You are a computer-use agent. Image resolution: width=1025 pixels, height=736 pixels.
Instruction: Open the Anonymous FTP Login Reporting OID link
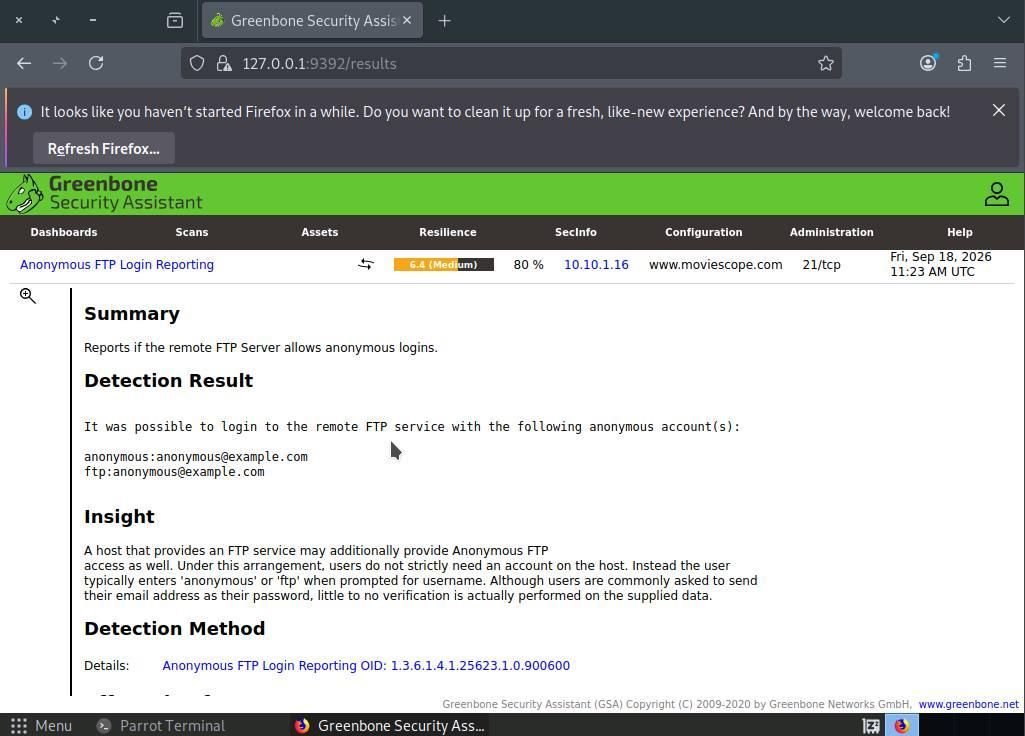pyautogui.click(x=366, y=665)
